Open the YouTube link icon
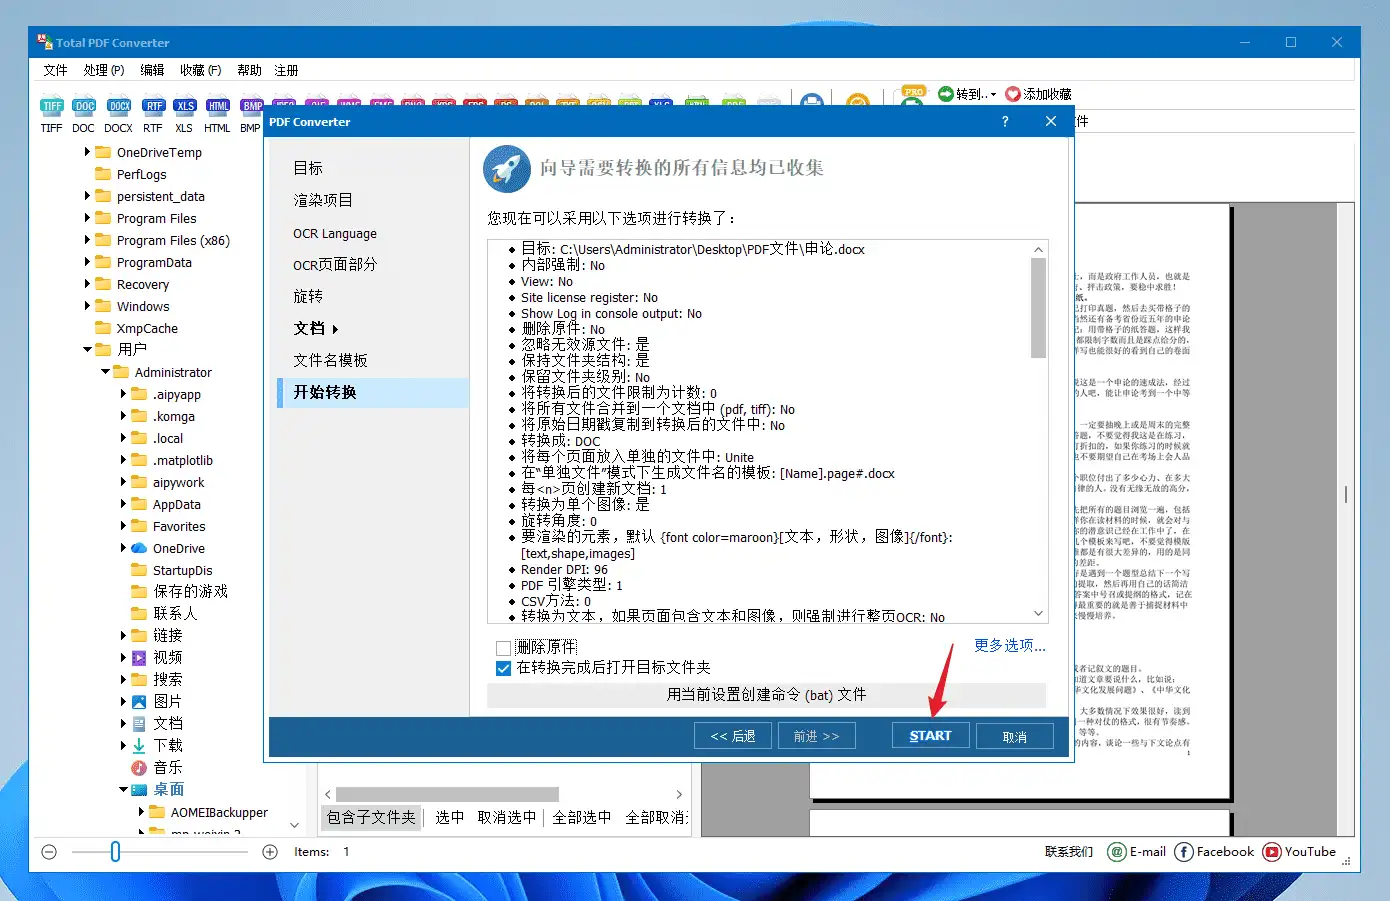The width and height of the screenshot is (1390, 901). click(x=1272, y=852)
